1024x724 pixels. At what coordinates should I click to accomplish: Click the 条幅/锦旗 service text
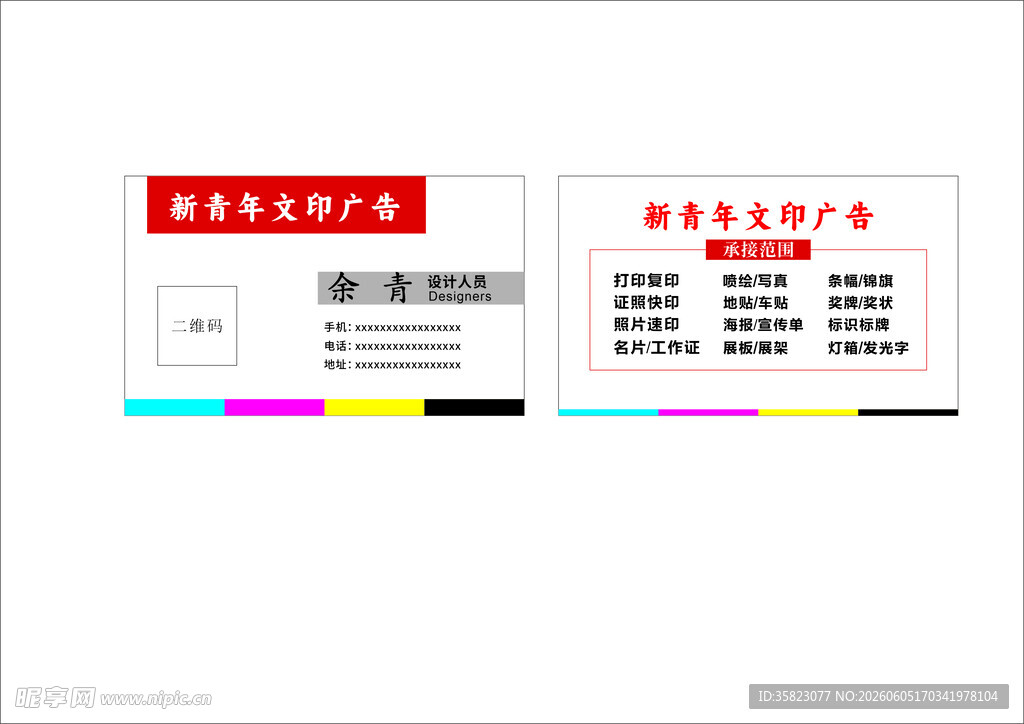click(861, 281)
